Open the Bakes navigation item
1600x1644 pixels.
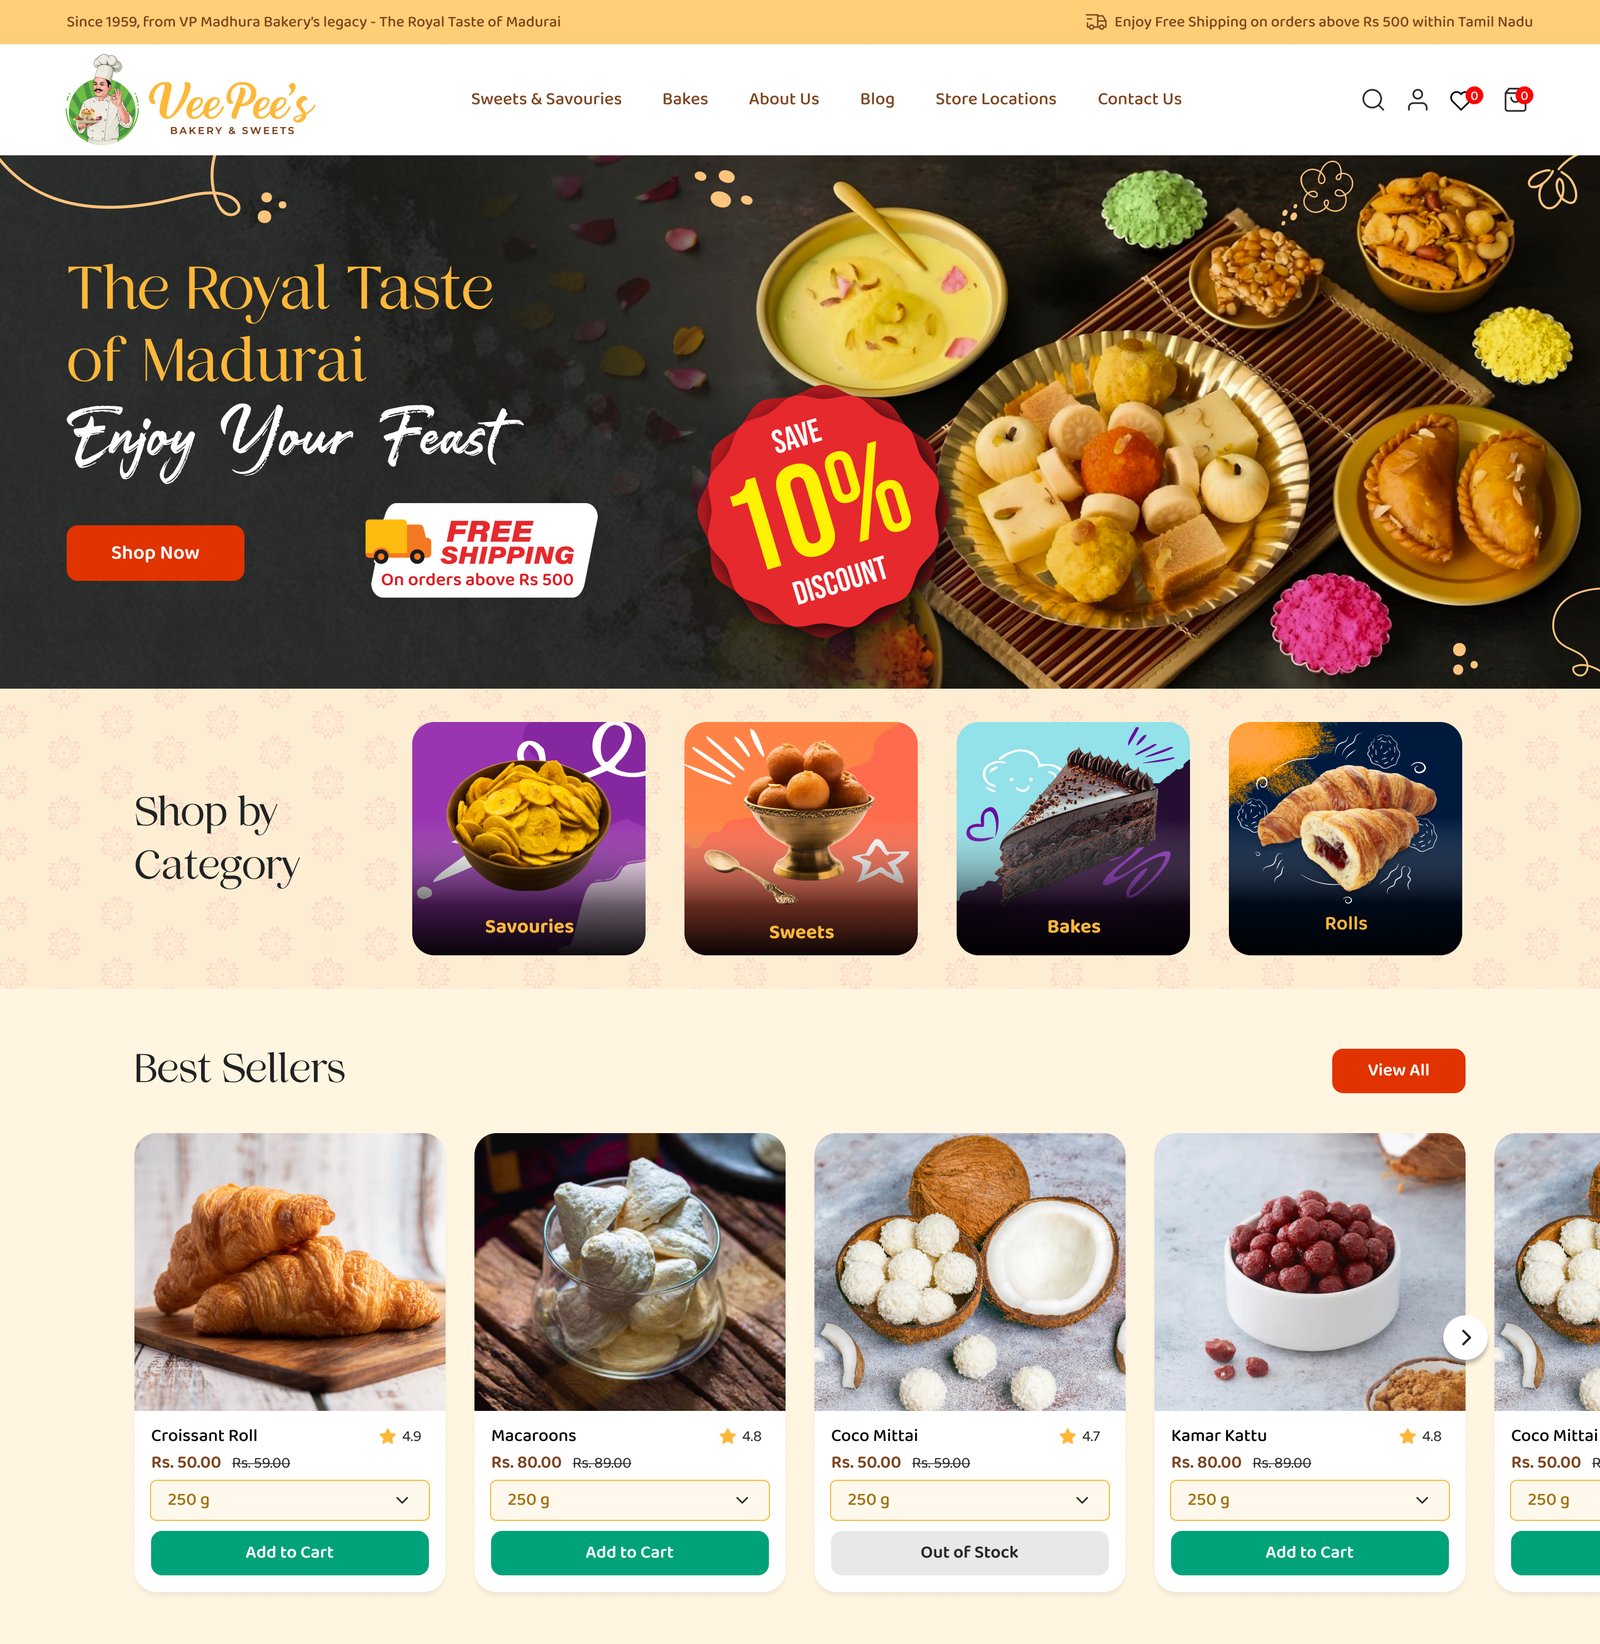(685, 99)
